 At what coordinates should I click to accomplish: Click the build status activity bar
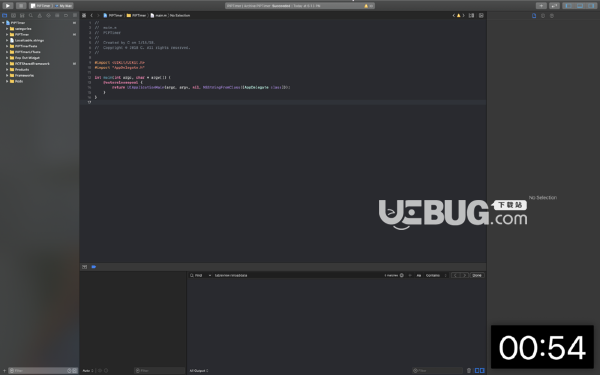[300, 6]
